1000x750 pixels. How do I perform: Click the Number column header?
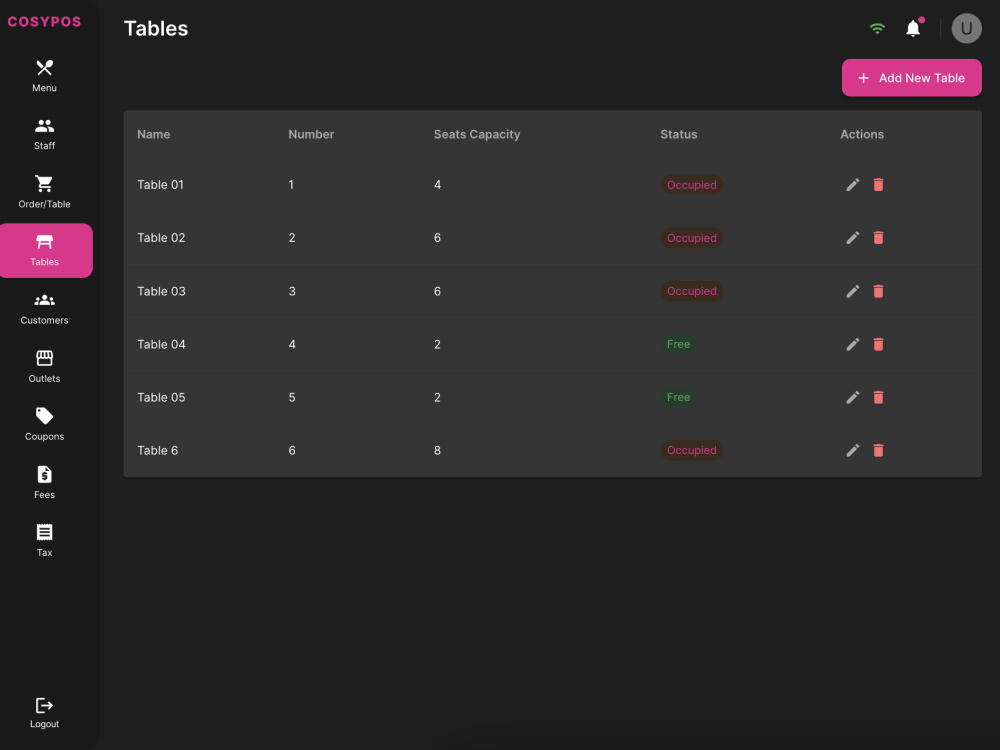click(x=311, y=135)
